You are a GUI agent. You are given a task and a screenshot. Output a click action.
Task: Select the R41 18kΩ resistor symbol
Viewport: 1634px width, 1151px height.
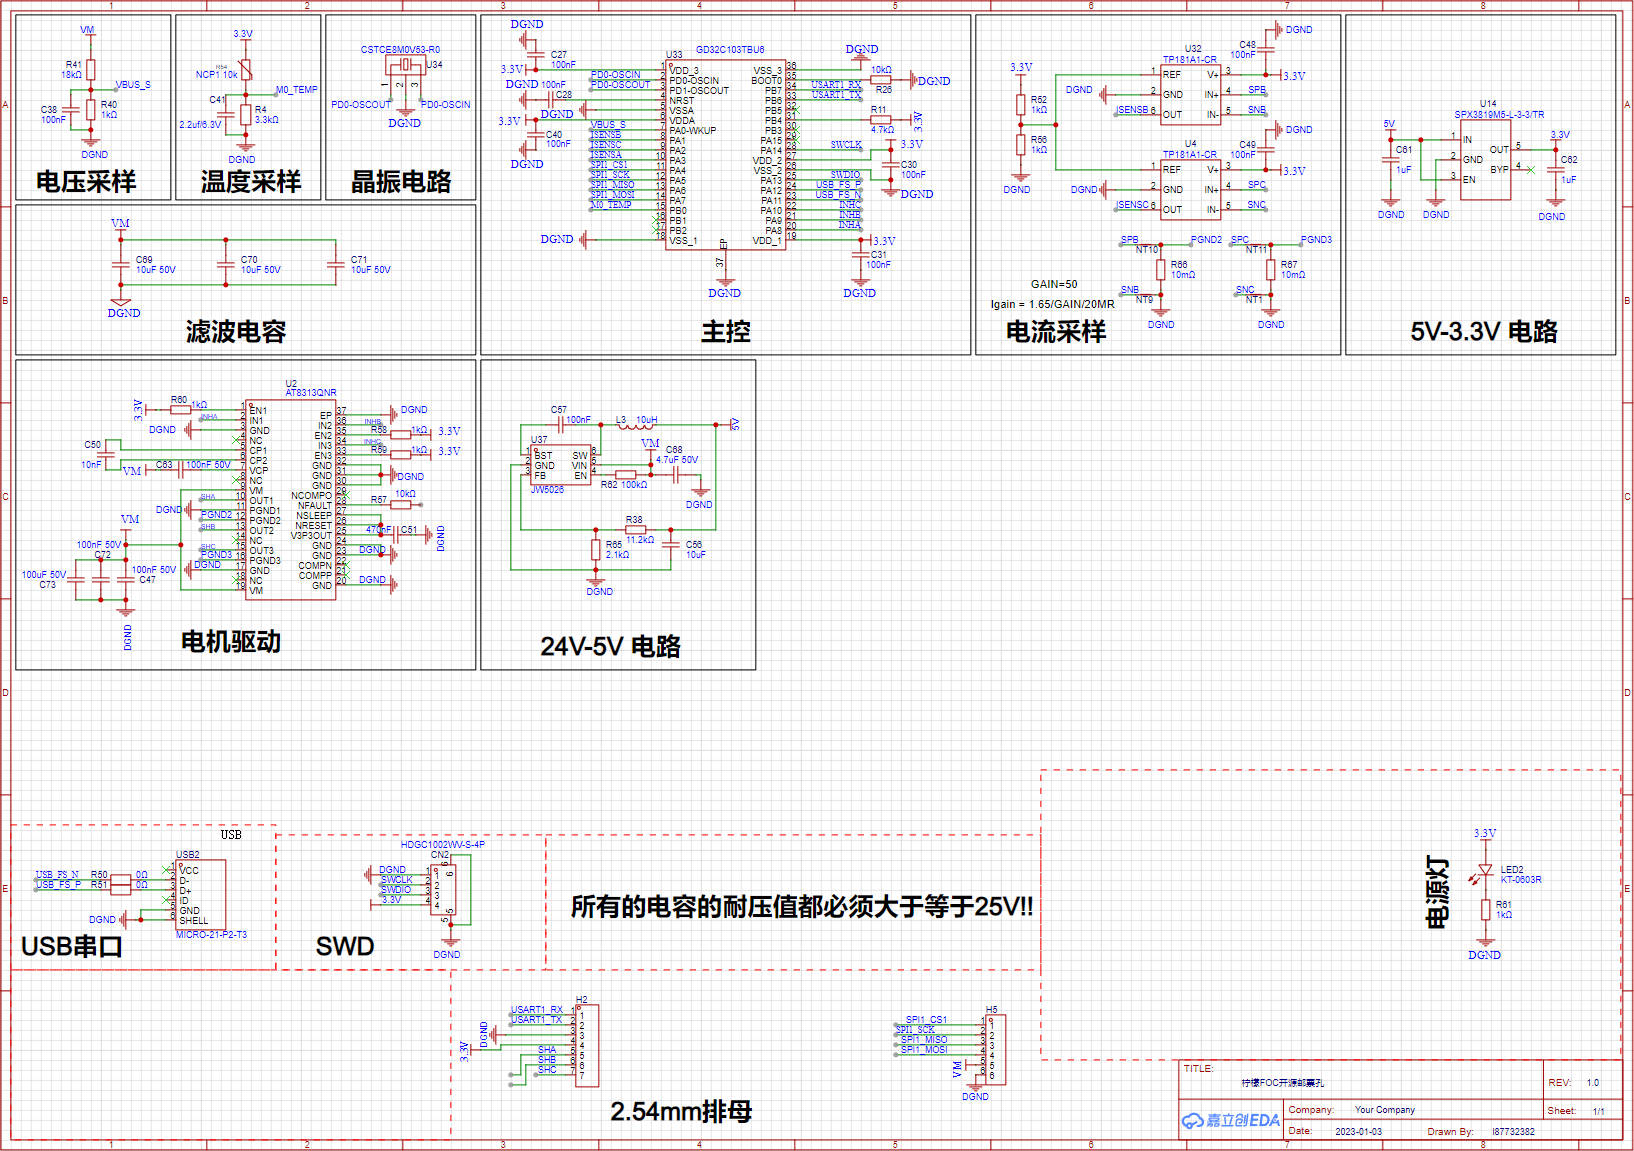[91, 69]
